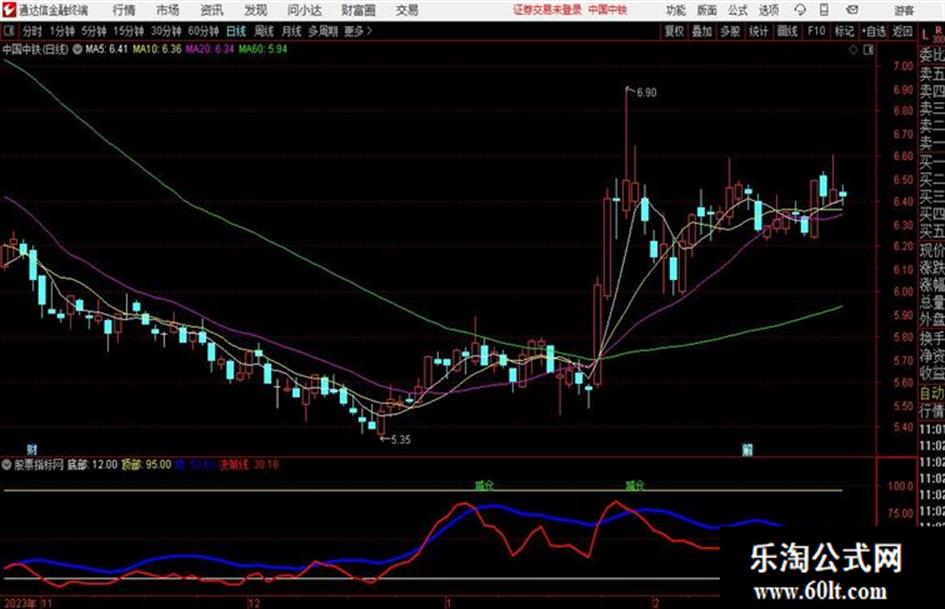Image resolution: width=945 pixels, height=609 pixels.
Task: Click the Tongdaxin red logo icon
Action: (x=9, y=10)
